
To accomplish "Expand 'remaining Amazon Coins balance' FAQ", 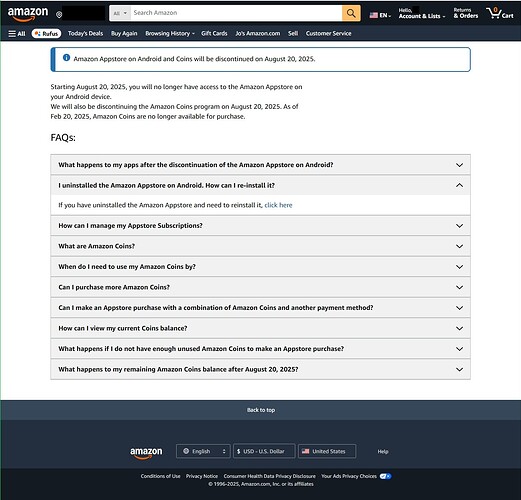I will [x=260, y=369].
